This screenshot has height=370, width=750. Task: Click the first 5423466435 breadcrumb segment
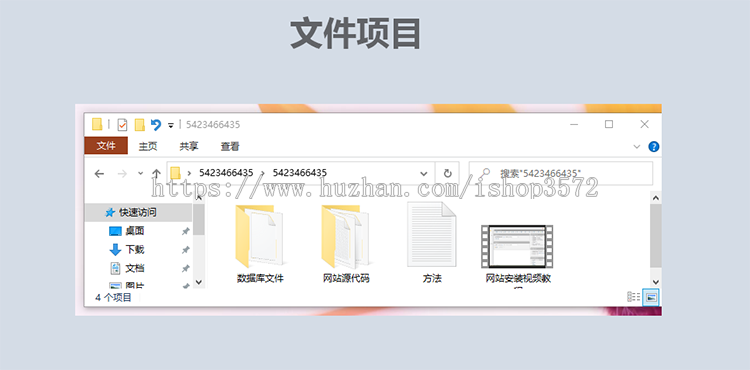tap(226, 173)
